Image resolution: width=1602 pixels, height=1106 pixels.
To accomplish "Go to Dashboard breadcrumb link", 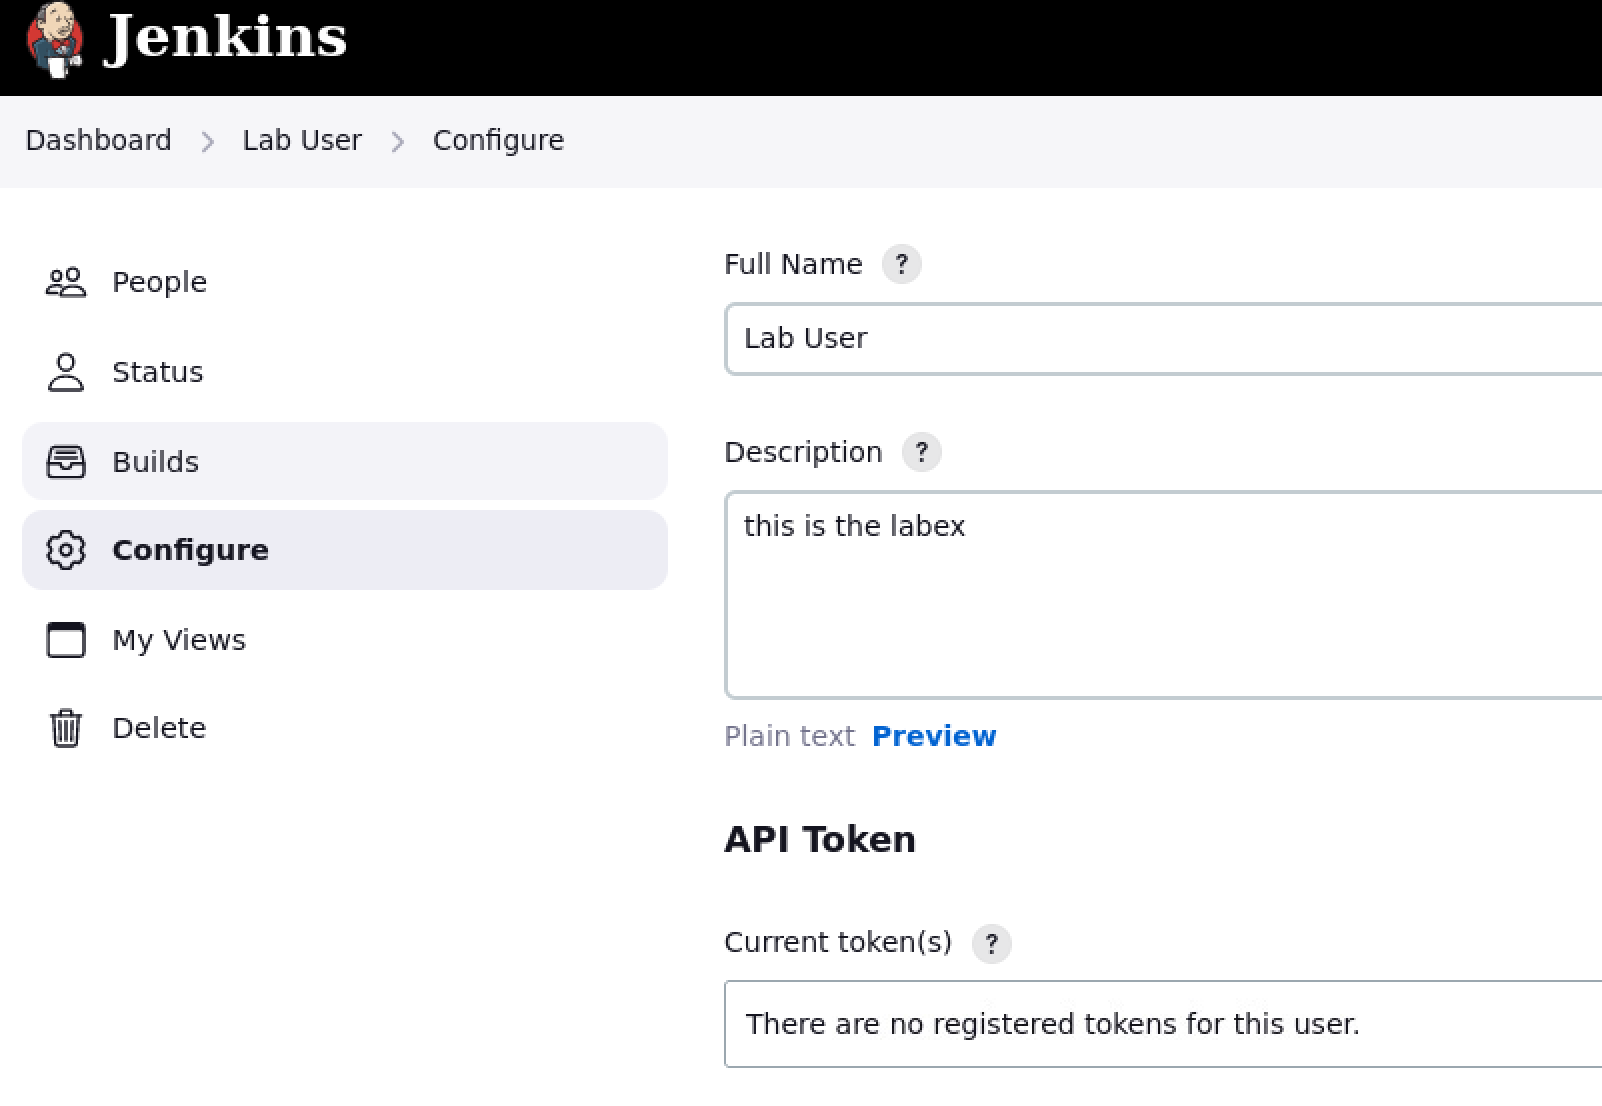I will 98,140.
